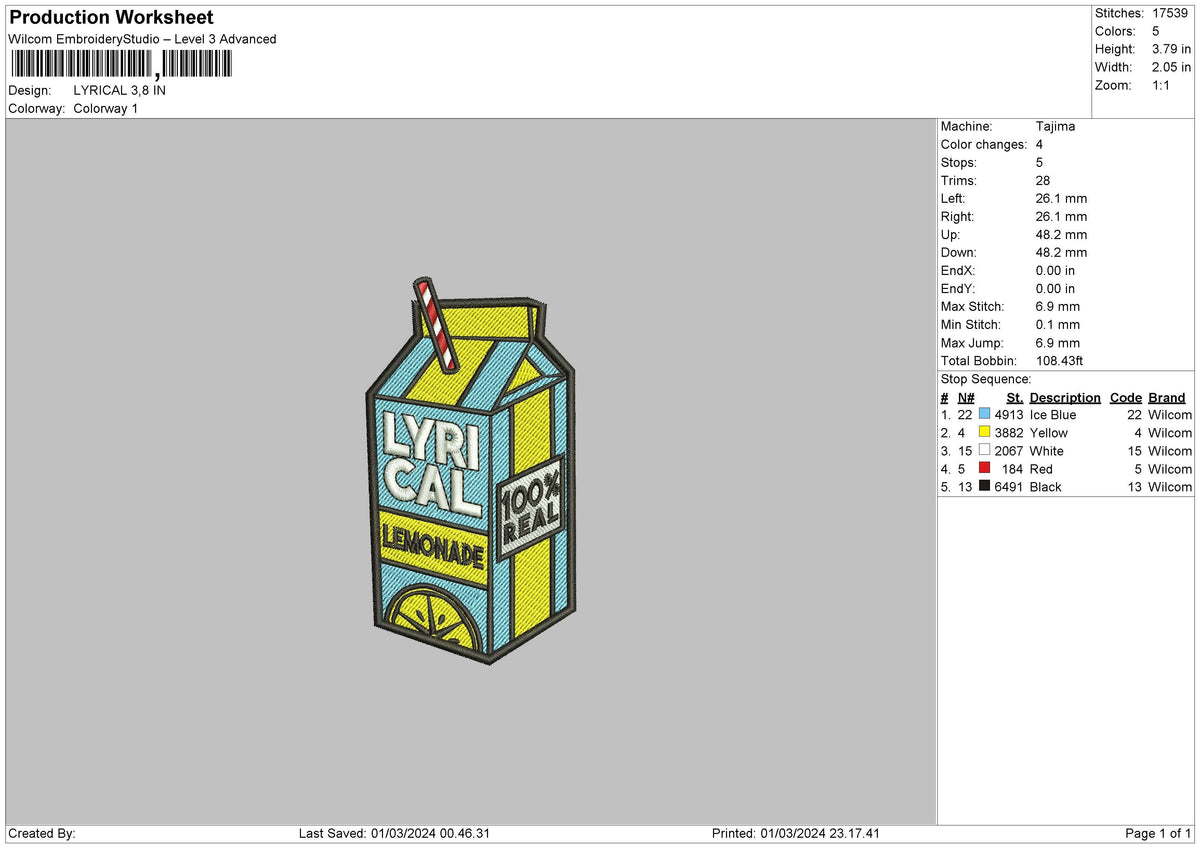The height and width of the screenshot is (848, 1200).
Task: Click the 'St.' column header
Action: pyautogui.click(x=1015, y=397)
